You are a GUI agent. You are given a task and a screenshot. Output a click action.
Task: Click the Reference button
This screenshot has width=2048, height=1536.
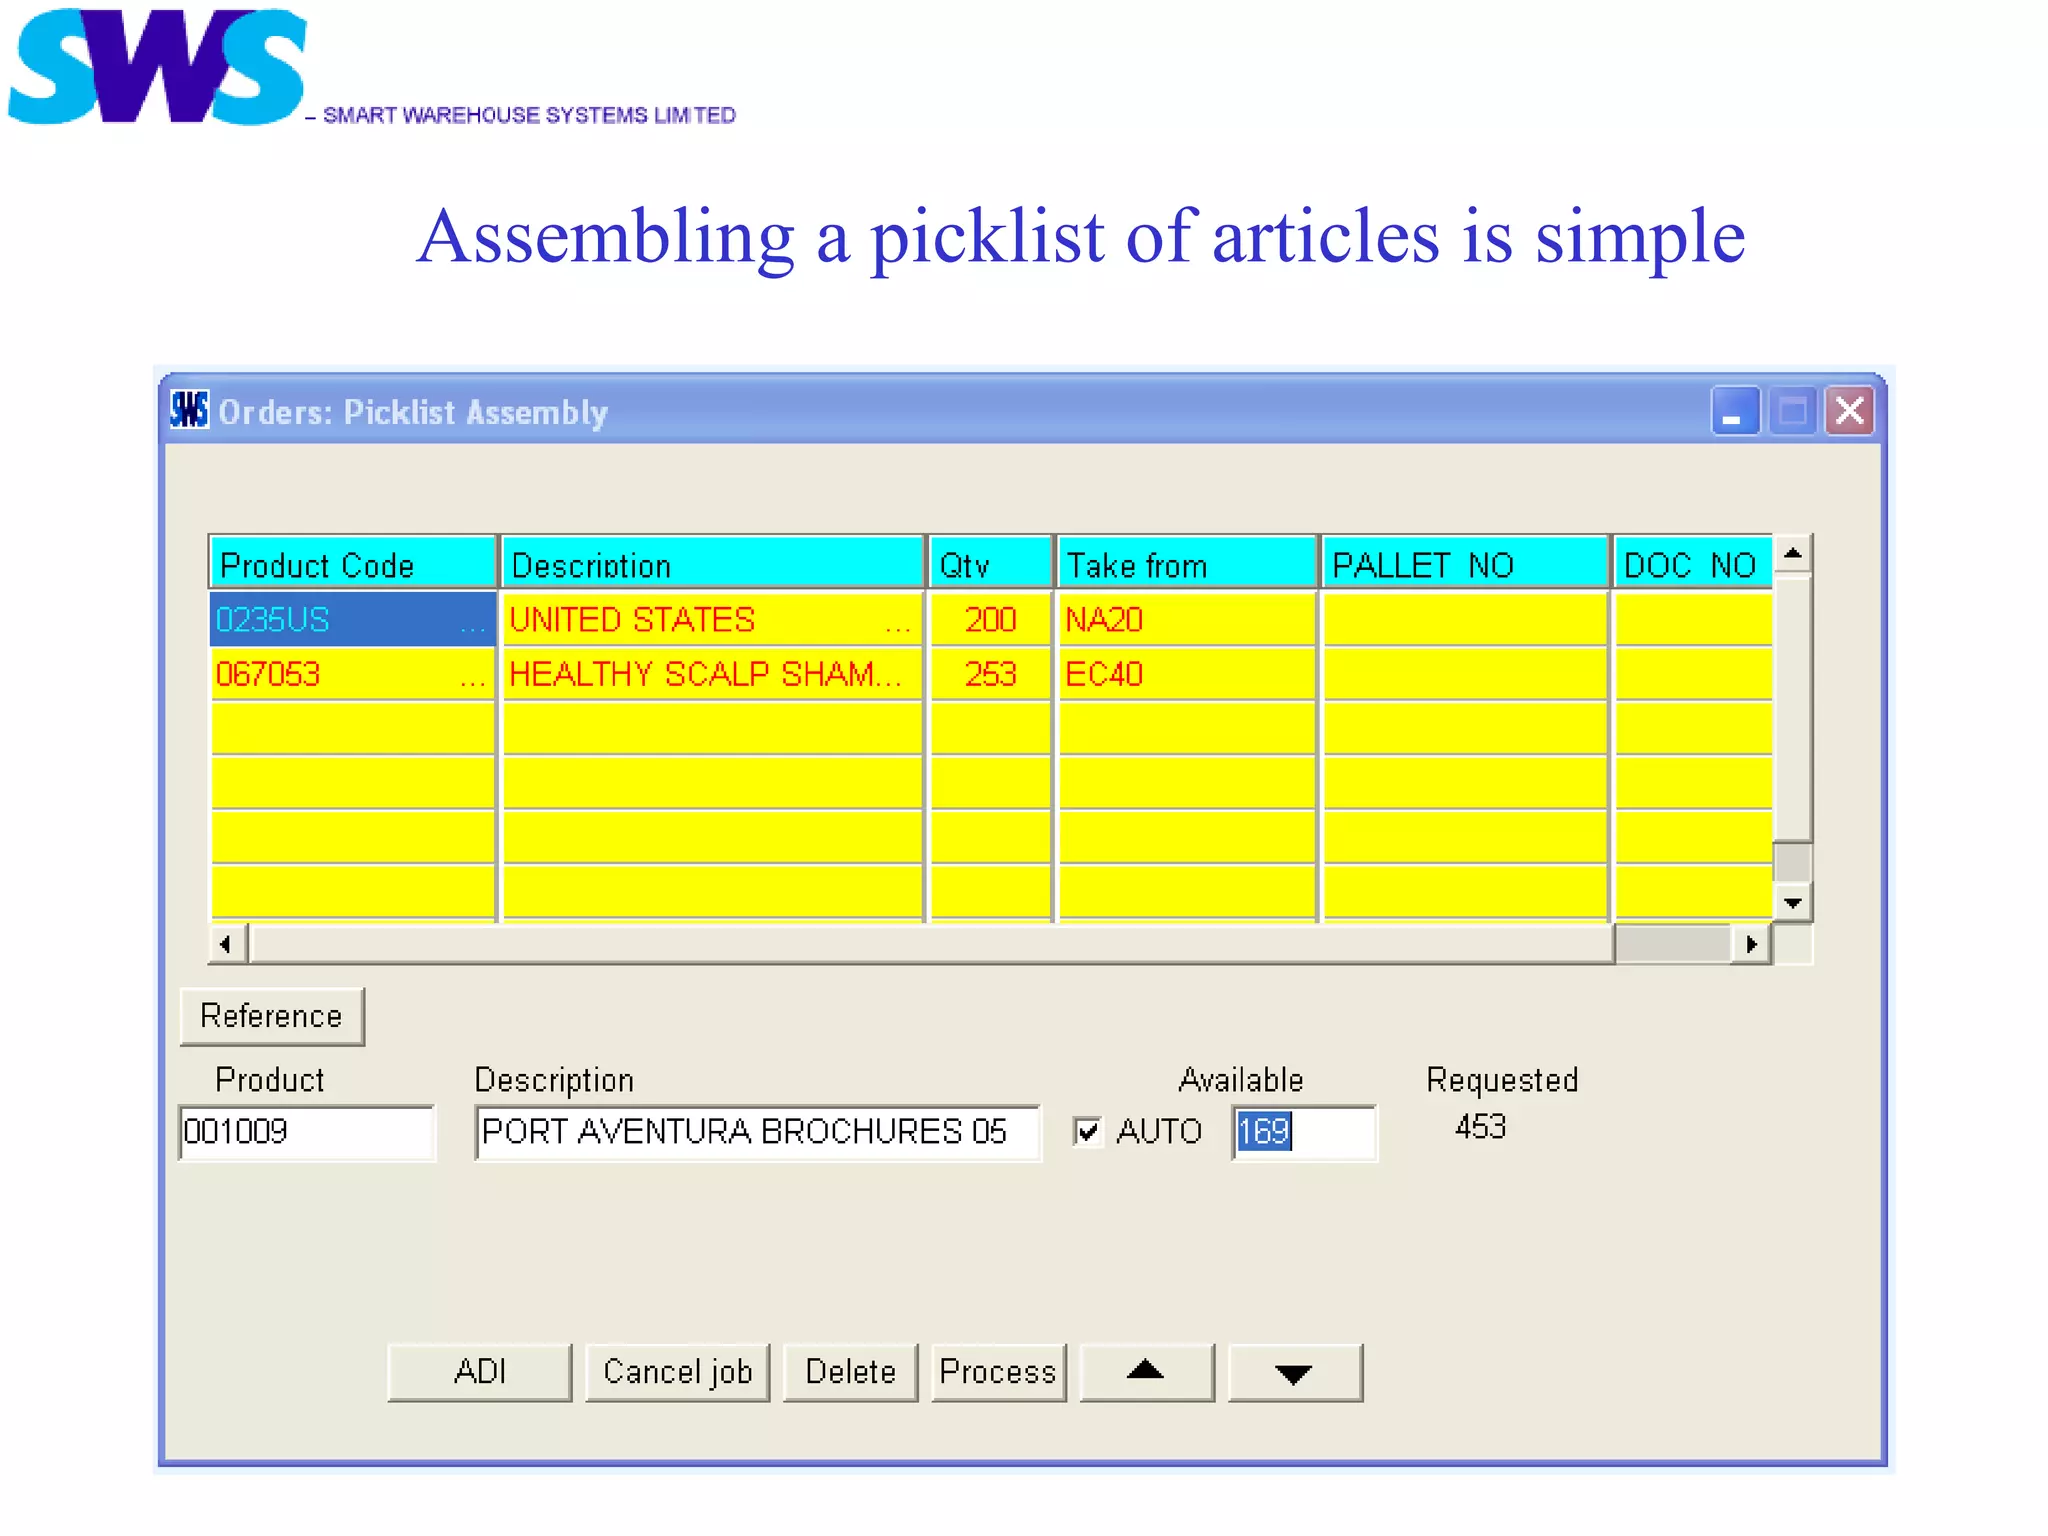pos(272,1016)
